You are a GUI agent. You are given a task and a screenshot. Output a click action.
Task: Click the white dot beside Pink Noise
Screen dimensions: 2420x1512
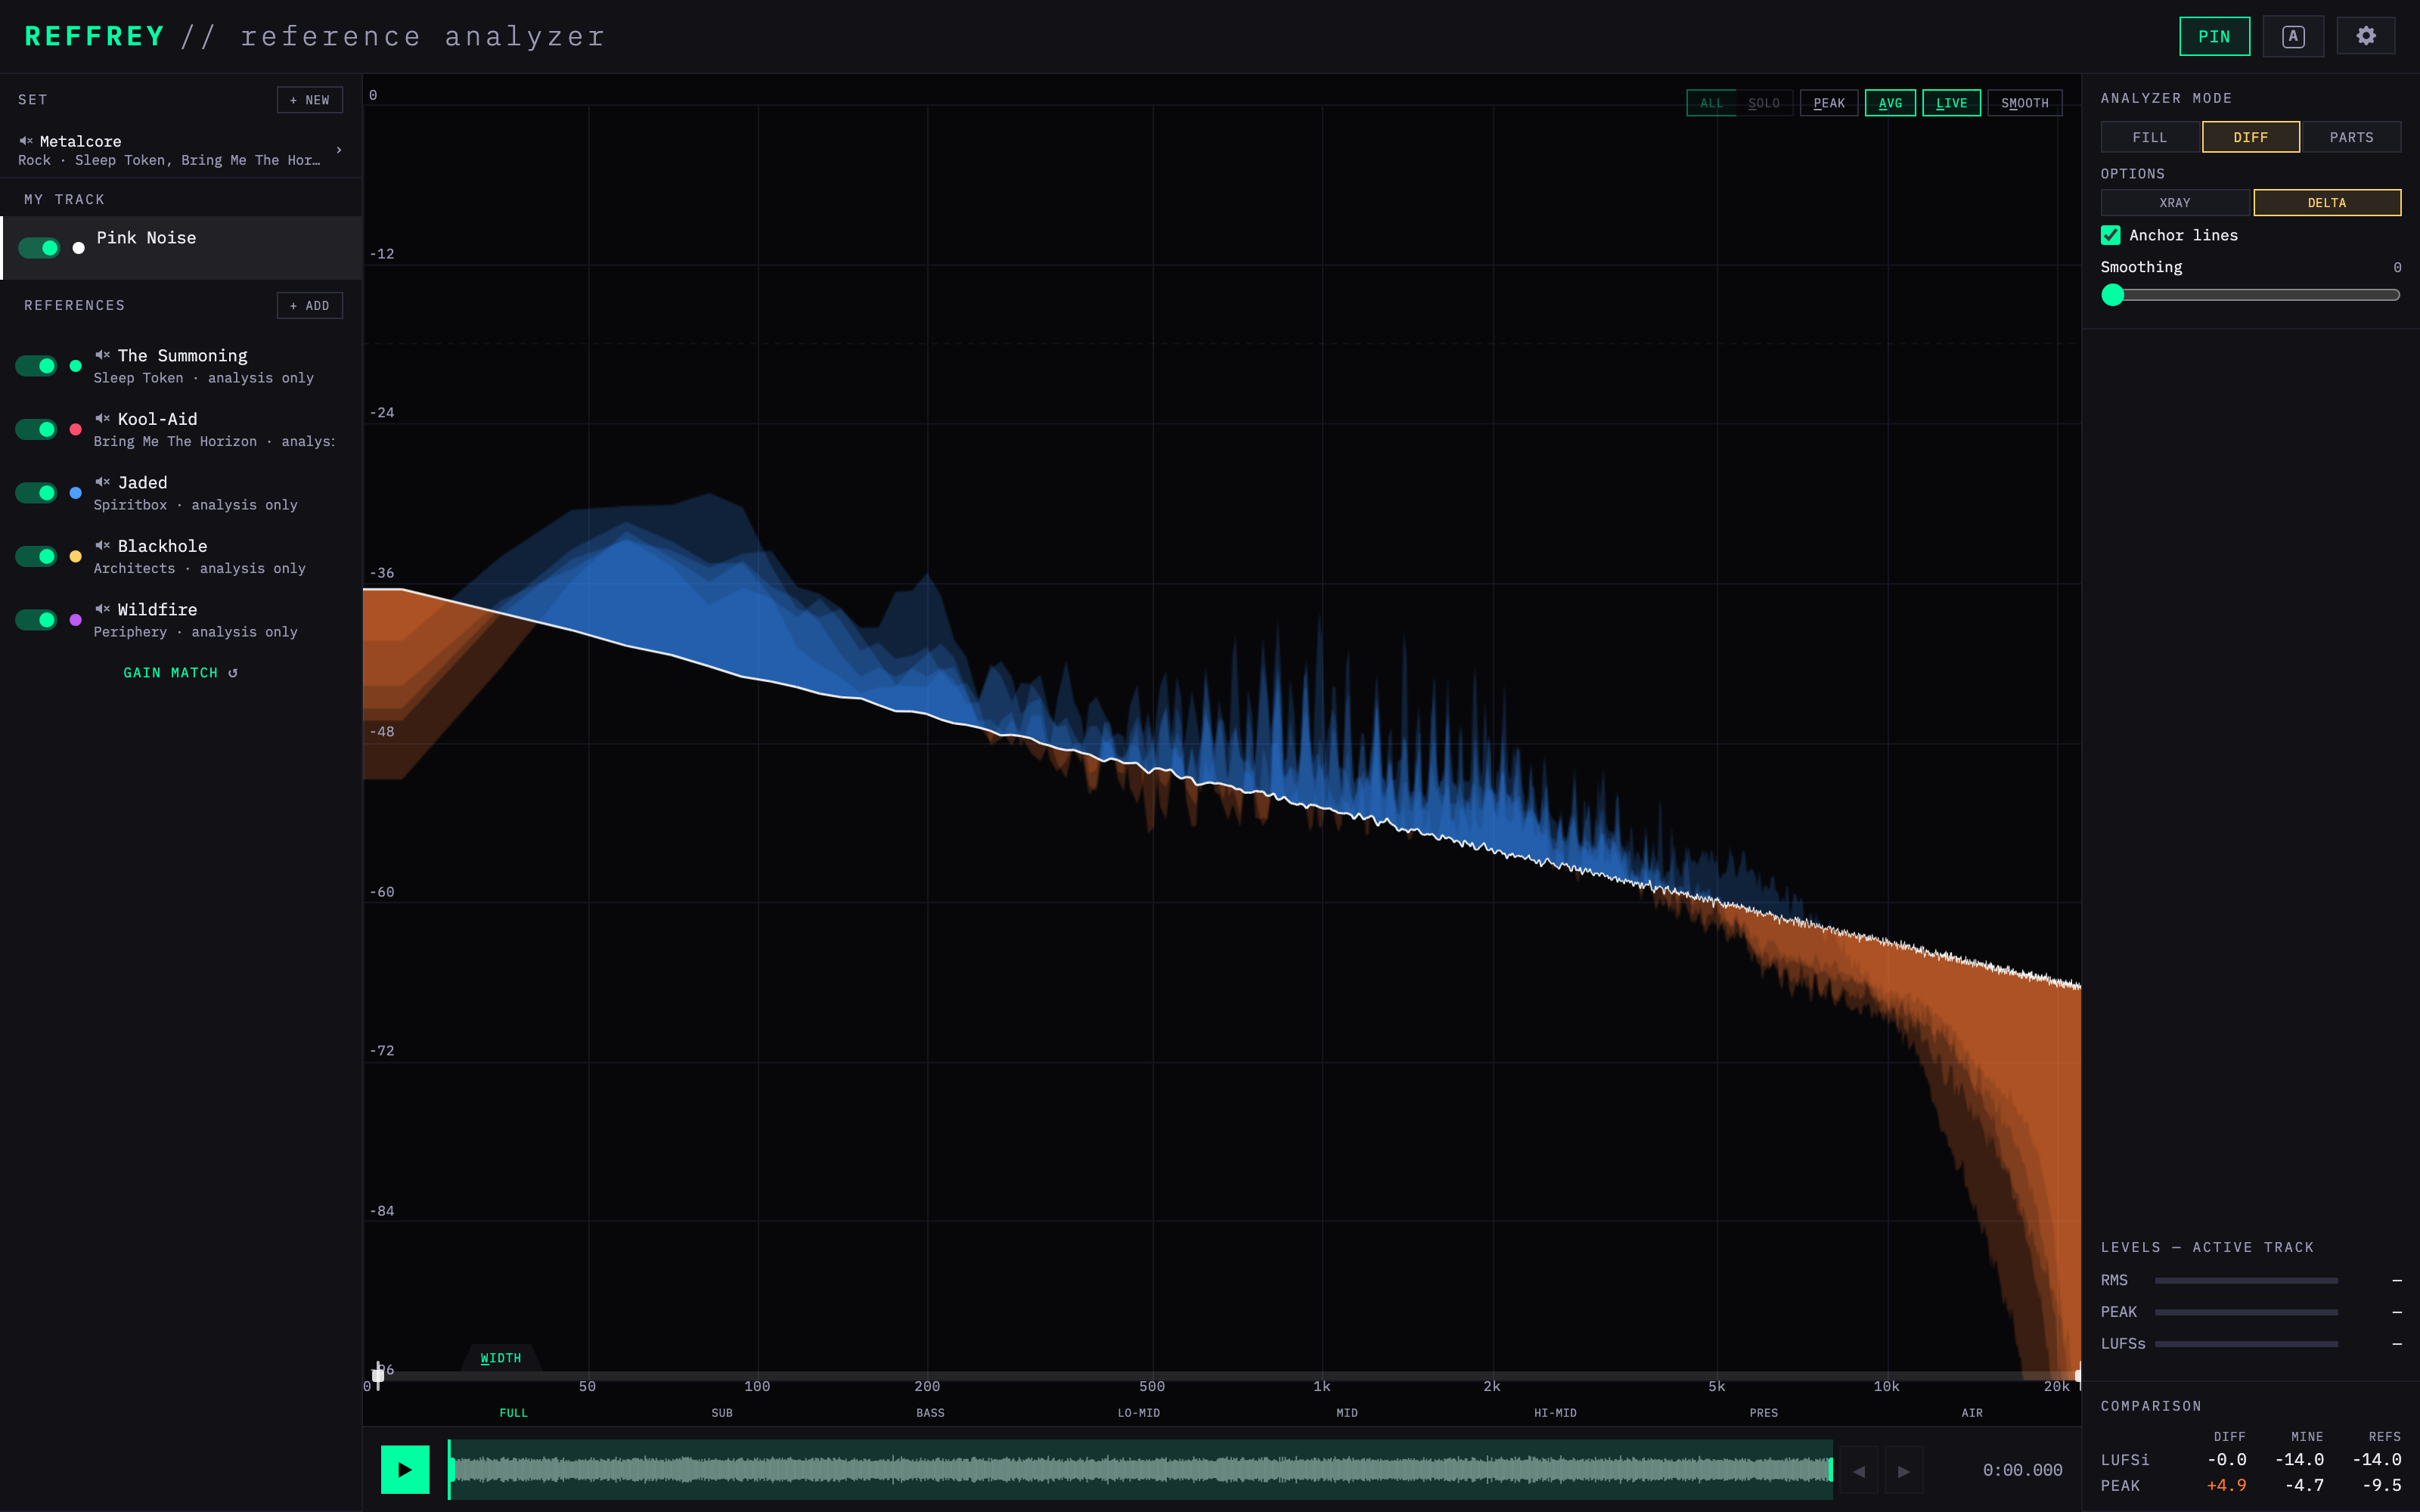coord(78,248)
